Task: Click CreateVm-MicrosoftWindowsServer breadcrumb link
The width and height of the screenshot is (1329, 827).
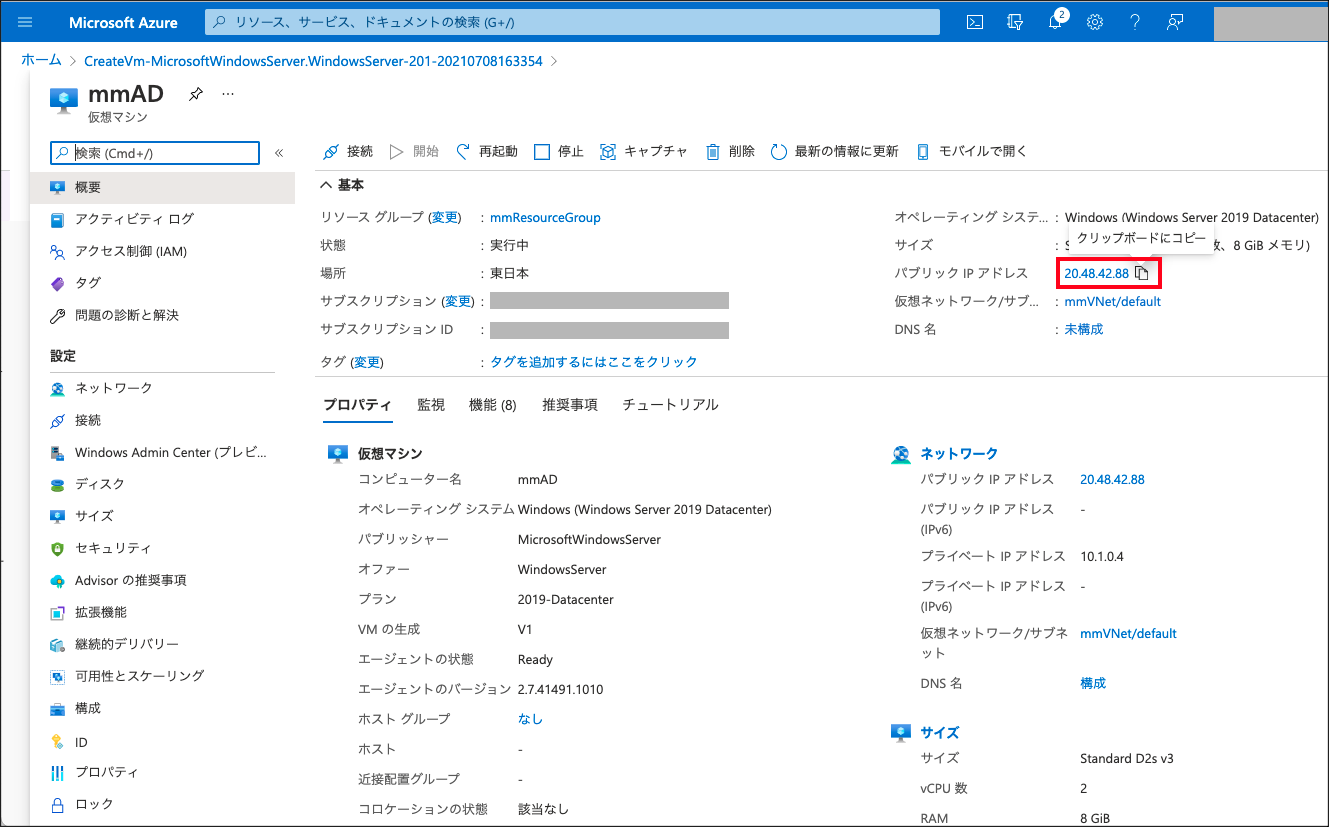Action: (313, 61)
